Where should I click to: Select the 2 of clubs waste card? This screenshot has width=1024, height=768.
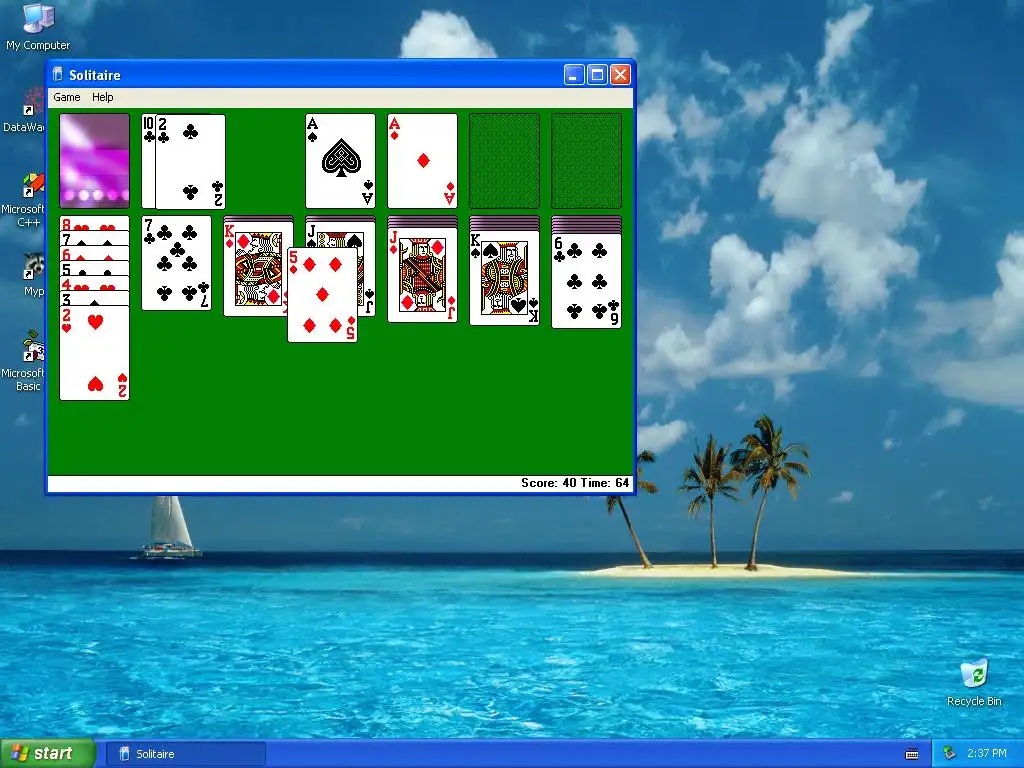190,161
